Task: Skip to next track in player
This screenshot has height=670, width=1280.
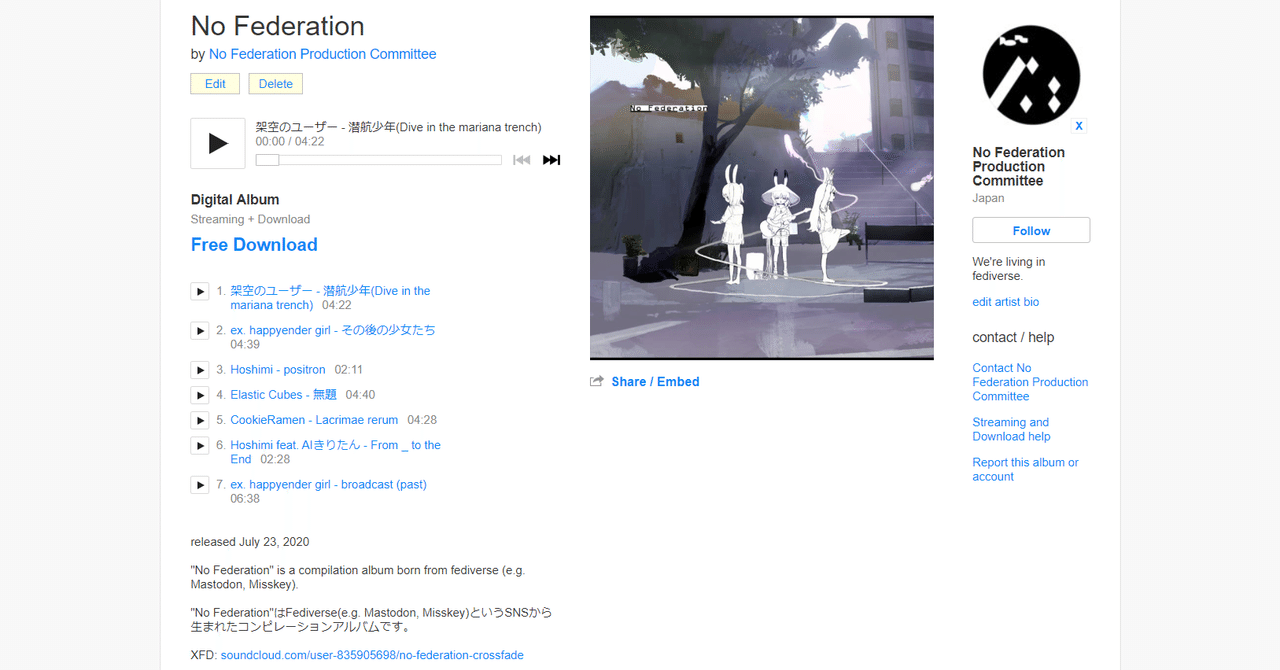Action: click(551, 160)
